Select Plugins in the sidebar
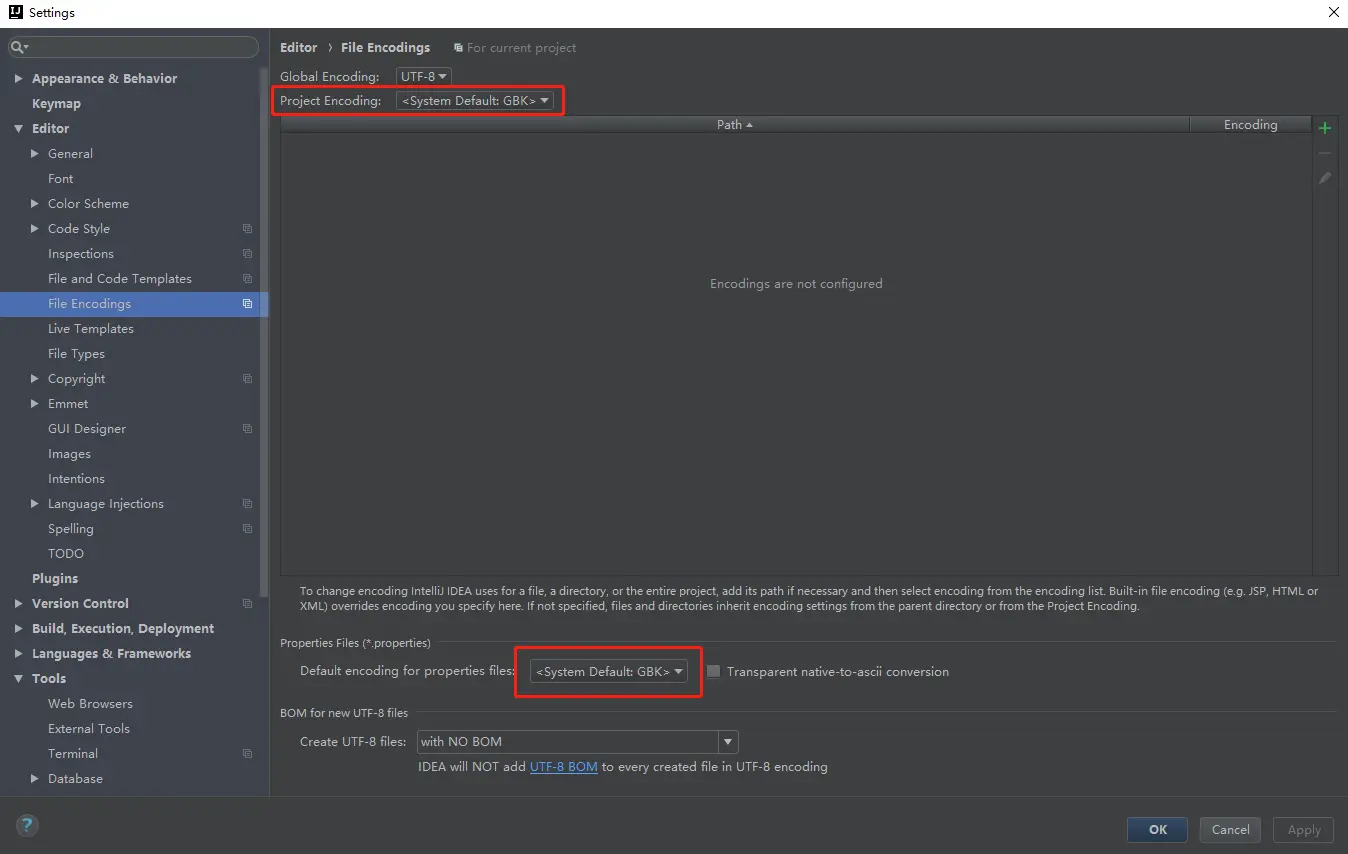Image resolution: width=1348 pixels, height=854 pixels. pyautogui.click(x=55, y=579)
